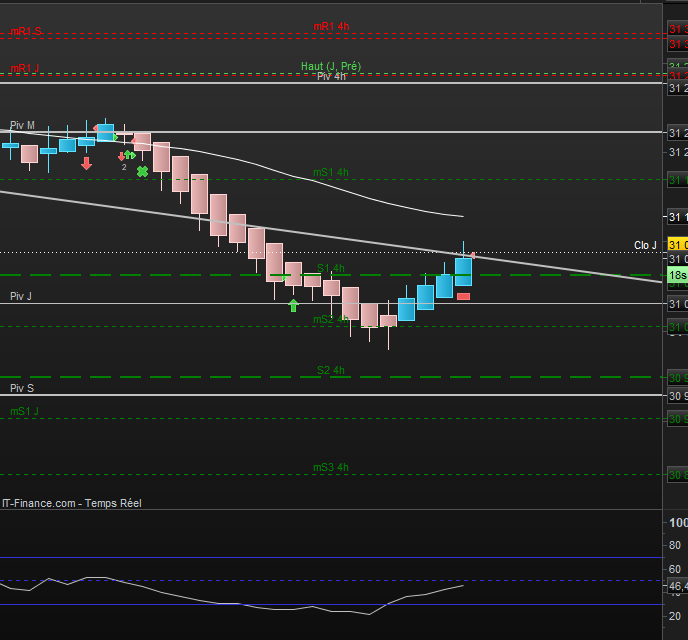Click the 20 mark on RSI axis
This screenshot has height=640, width=688.
coord(675,616)
